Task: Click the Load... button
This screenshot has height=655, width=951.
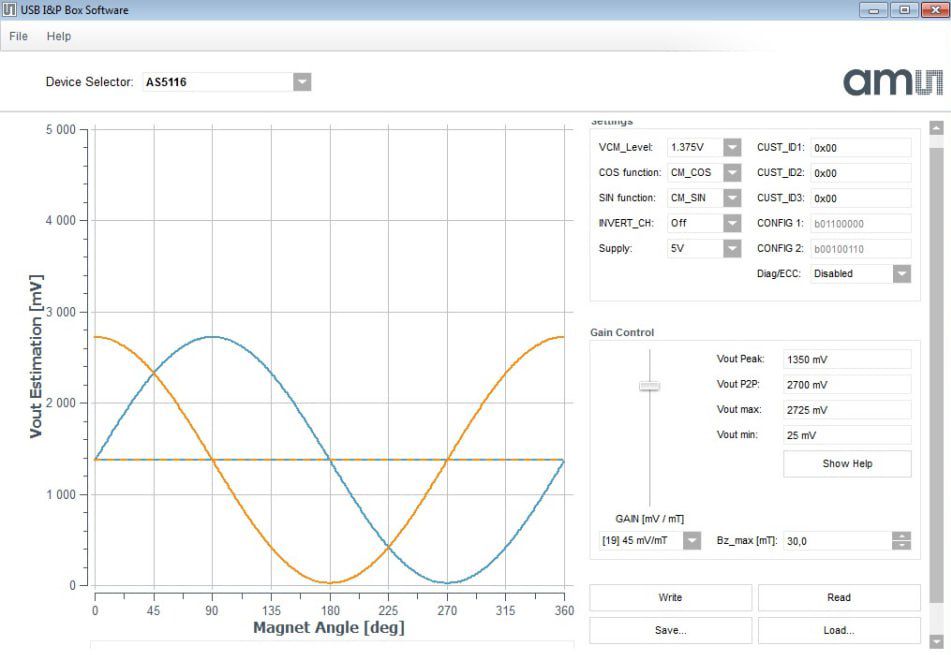Action: (838, 630)
